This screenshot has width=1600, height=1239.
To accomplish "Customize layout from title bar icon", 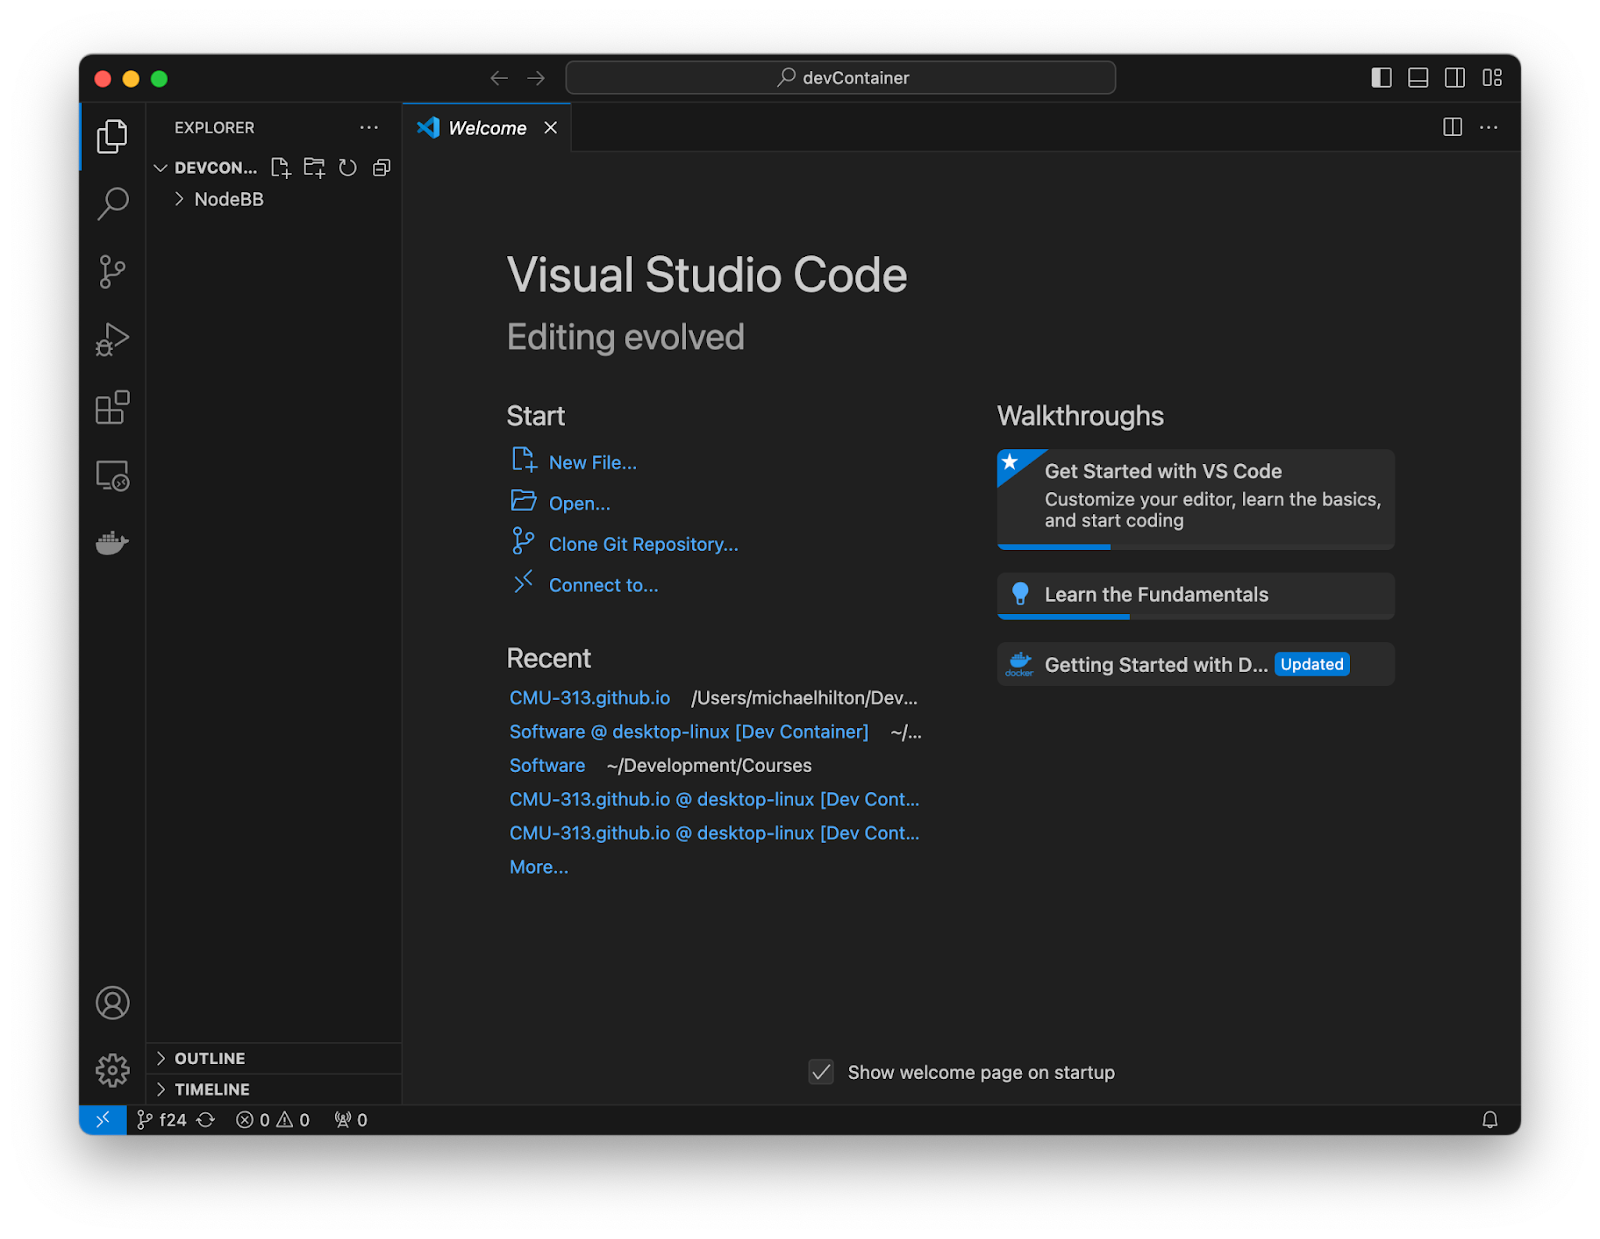I will 1492,78.
